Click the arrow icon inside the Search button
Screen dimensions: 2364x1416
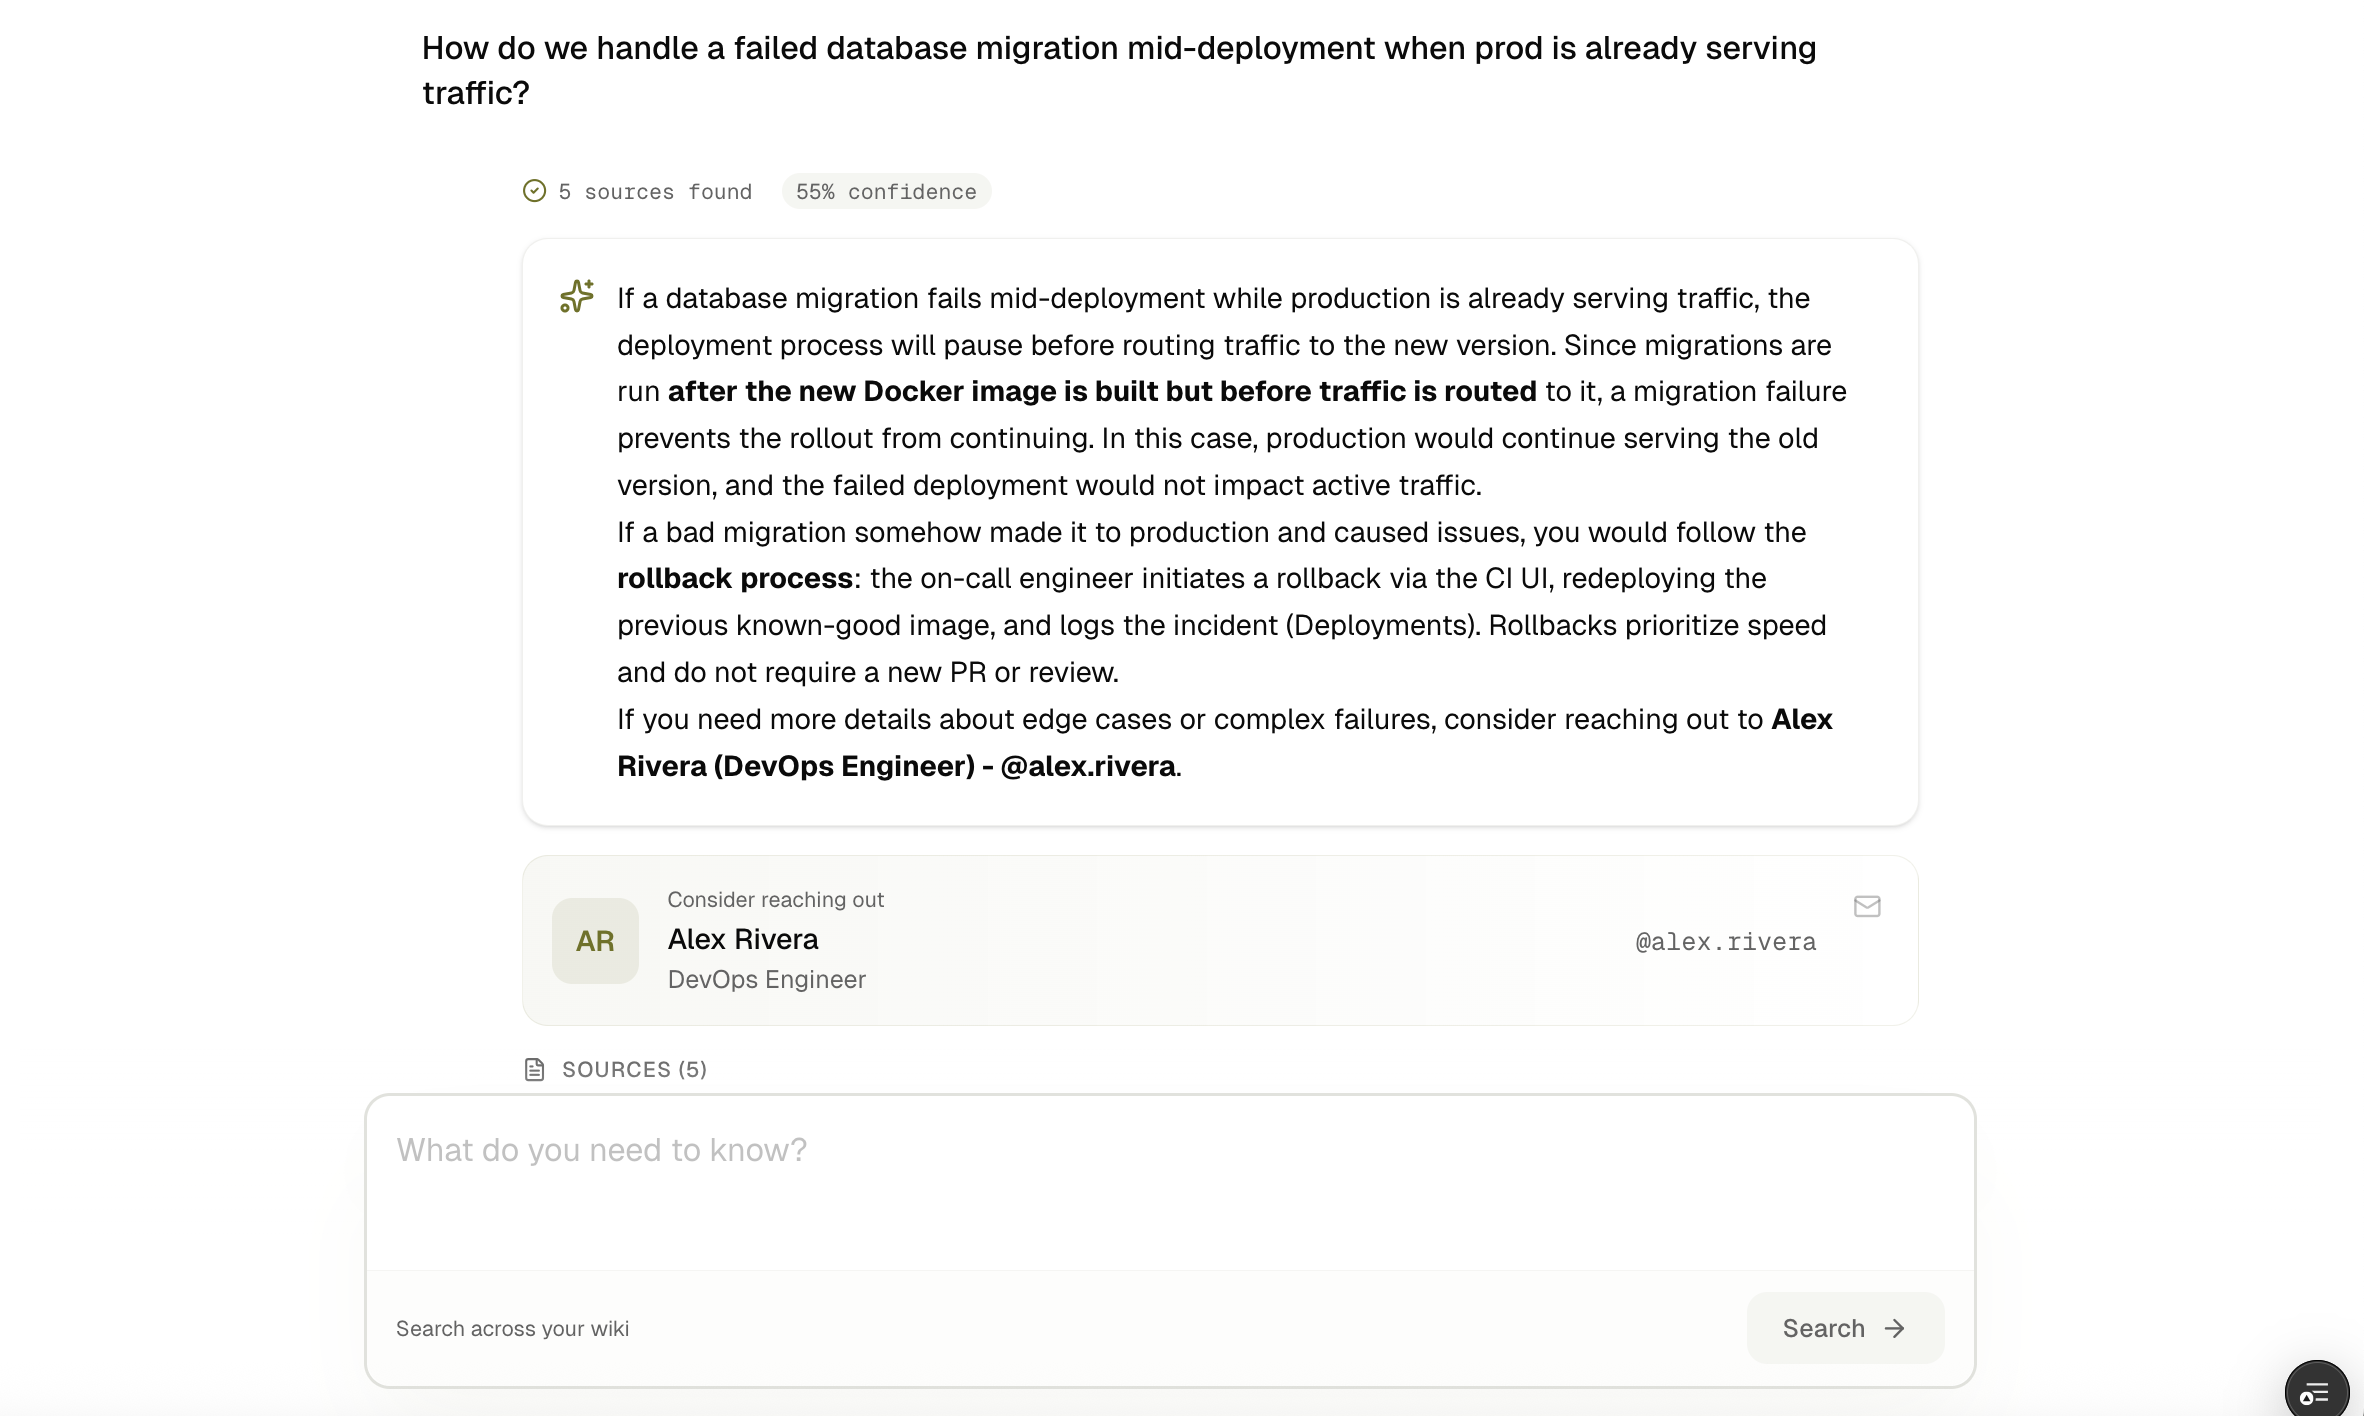1894,1328
